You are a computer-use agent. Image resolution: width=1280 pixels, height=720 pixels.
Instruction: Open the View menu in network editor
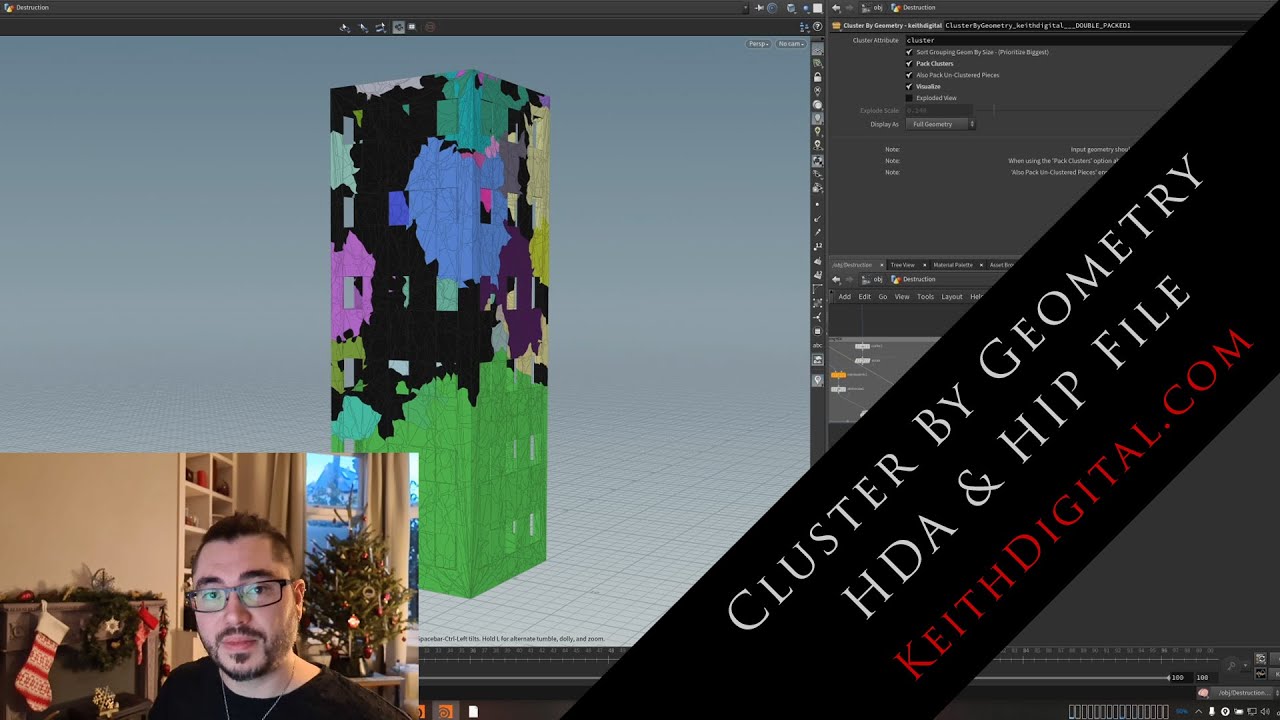pyautogui.click(x=902, y=297)
